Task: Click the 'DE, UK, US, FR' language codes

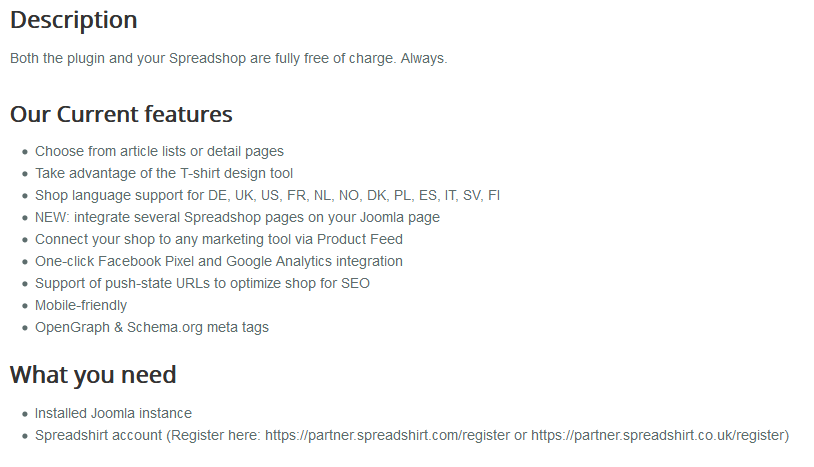Action: 256,195
